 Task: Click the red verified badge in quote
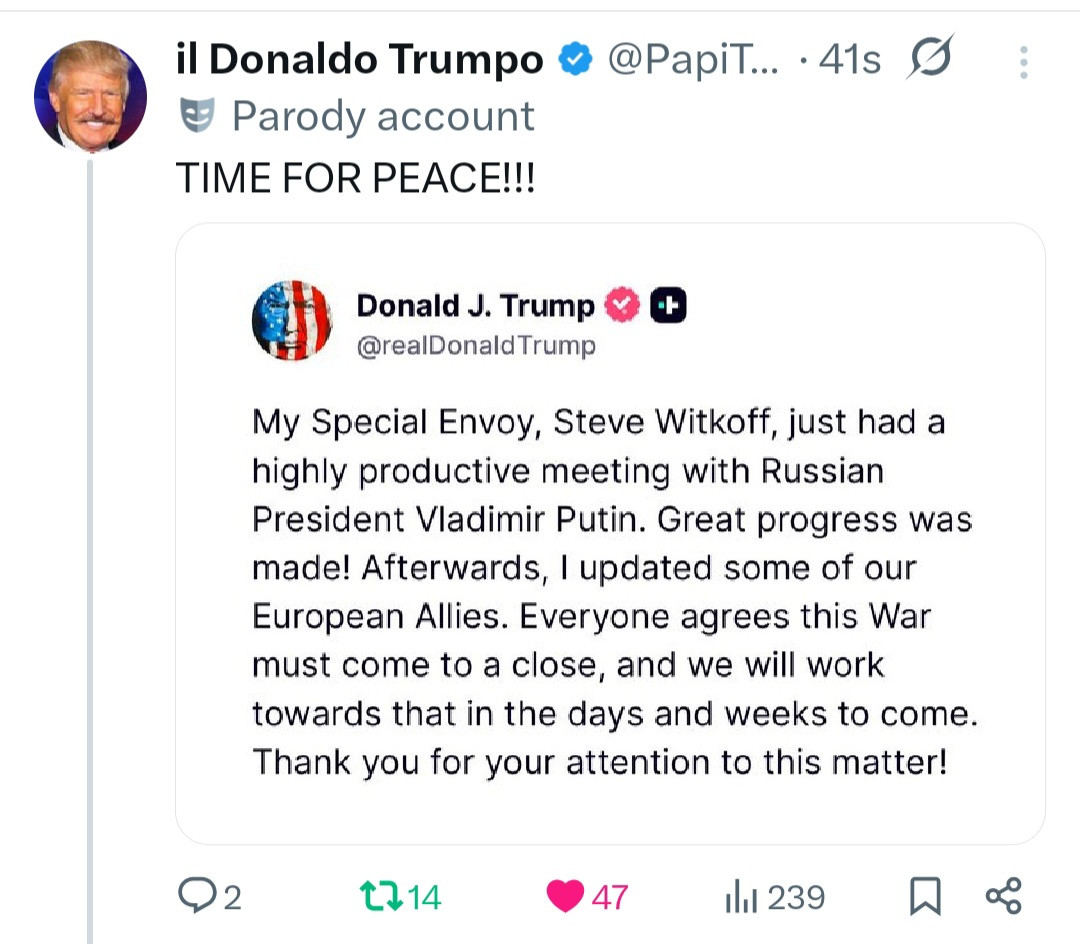click(x=623, y=306)
